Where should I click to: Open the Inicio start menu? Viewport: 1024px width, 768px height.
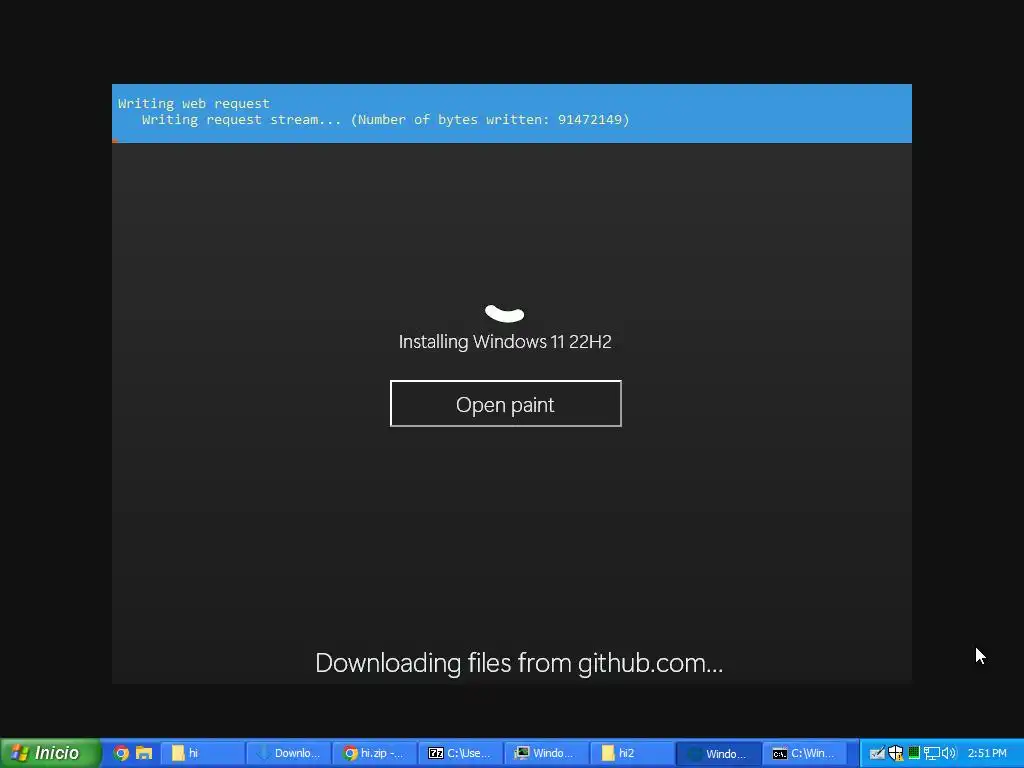tap(50, 753)
